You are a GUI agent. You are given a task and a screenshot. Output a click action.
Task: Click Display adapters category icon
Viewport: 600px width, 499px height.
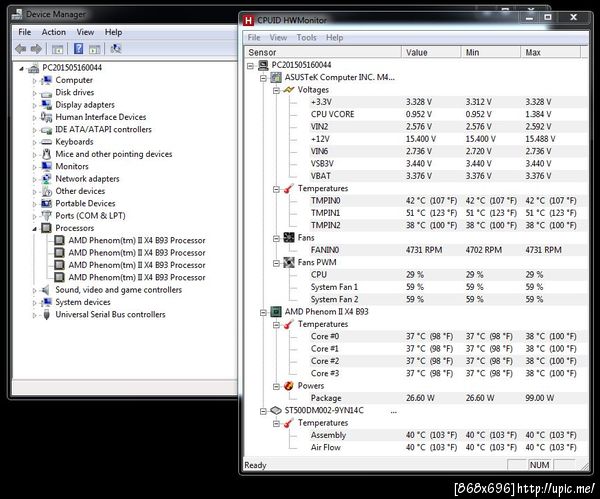[47, 104]
